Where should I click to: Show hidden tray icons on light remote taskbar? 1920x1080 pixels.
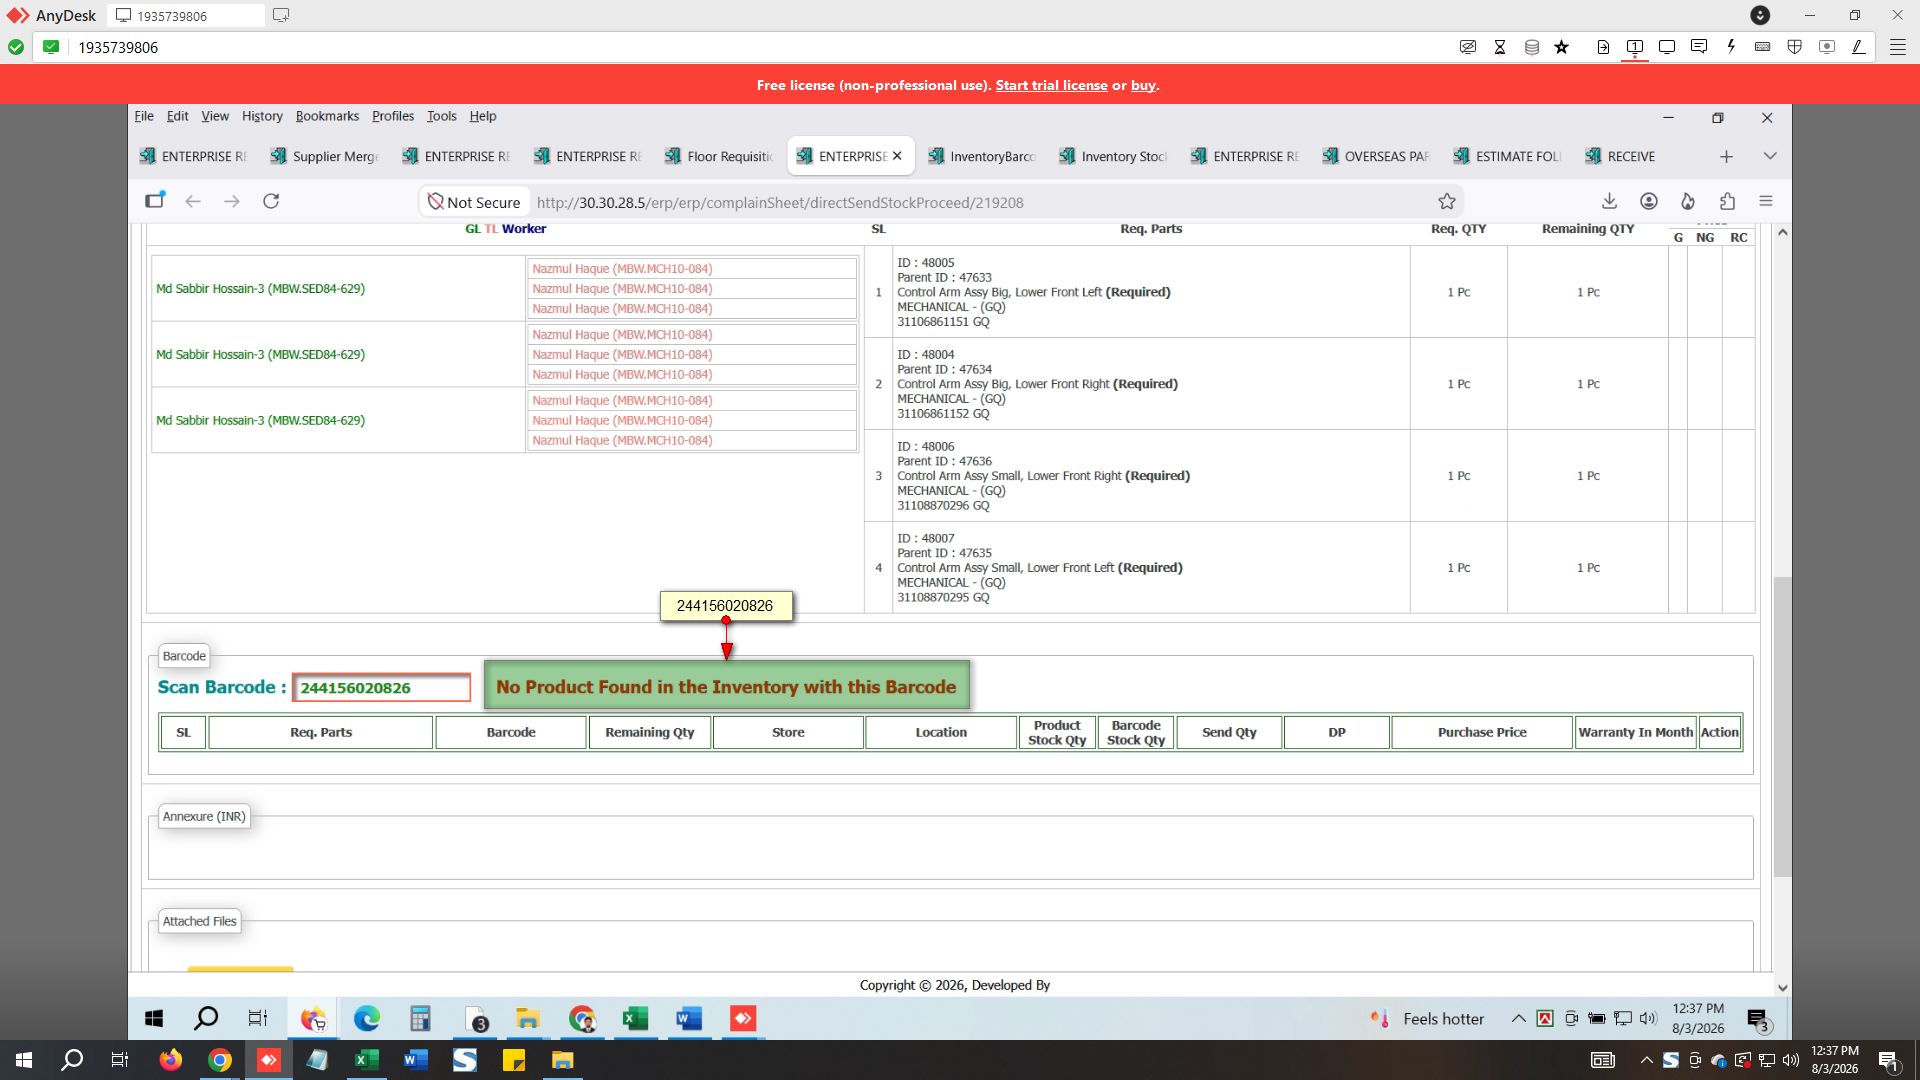(1518, 1019)
